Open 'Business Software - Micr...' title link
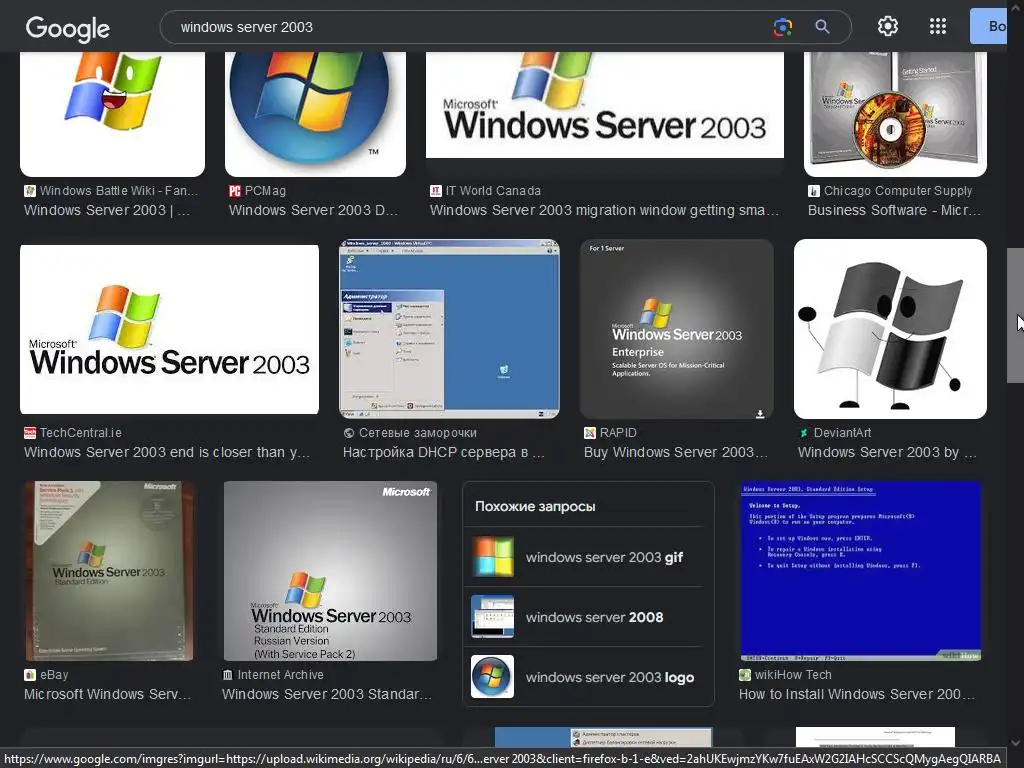The image size is (1024, 768). click(x=894, y=210)
